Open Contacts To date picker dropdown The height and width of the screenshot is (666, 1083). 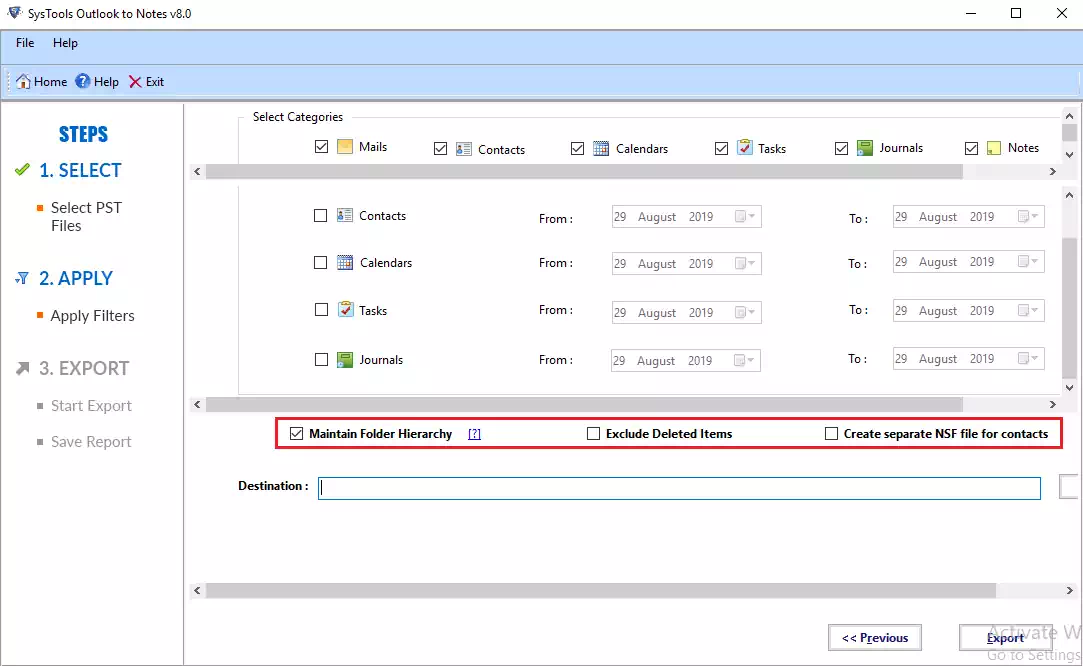coord(1028,216)
